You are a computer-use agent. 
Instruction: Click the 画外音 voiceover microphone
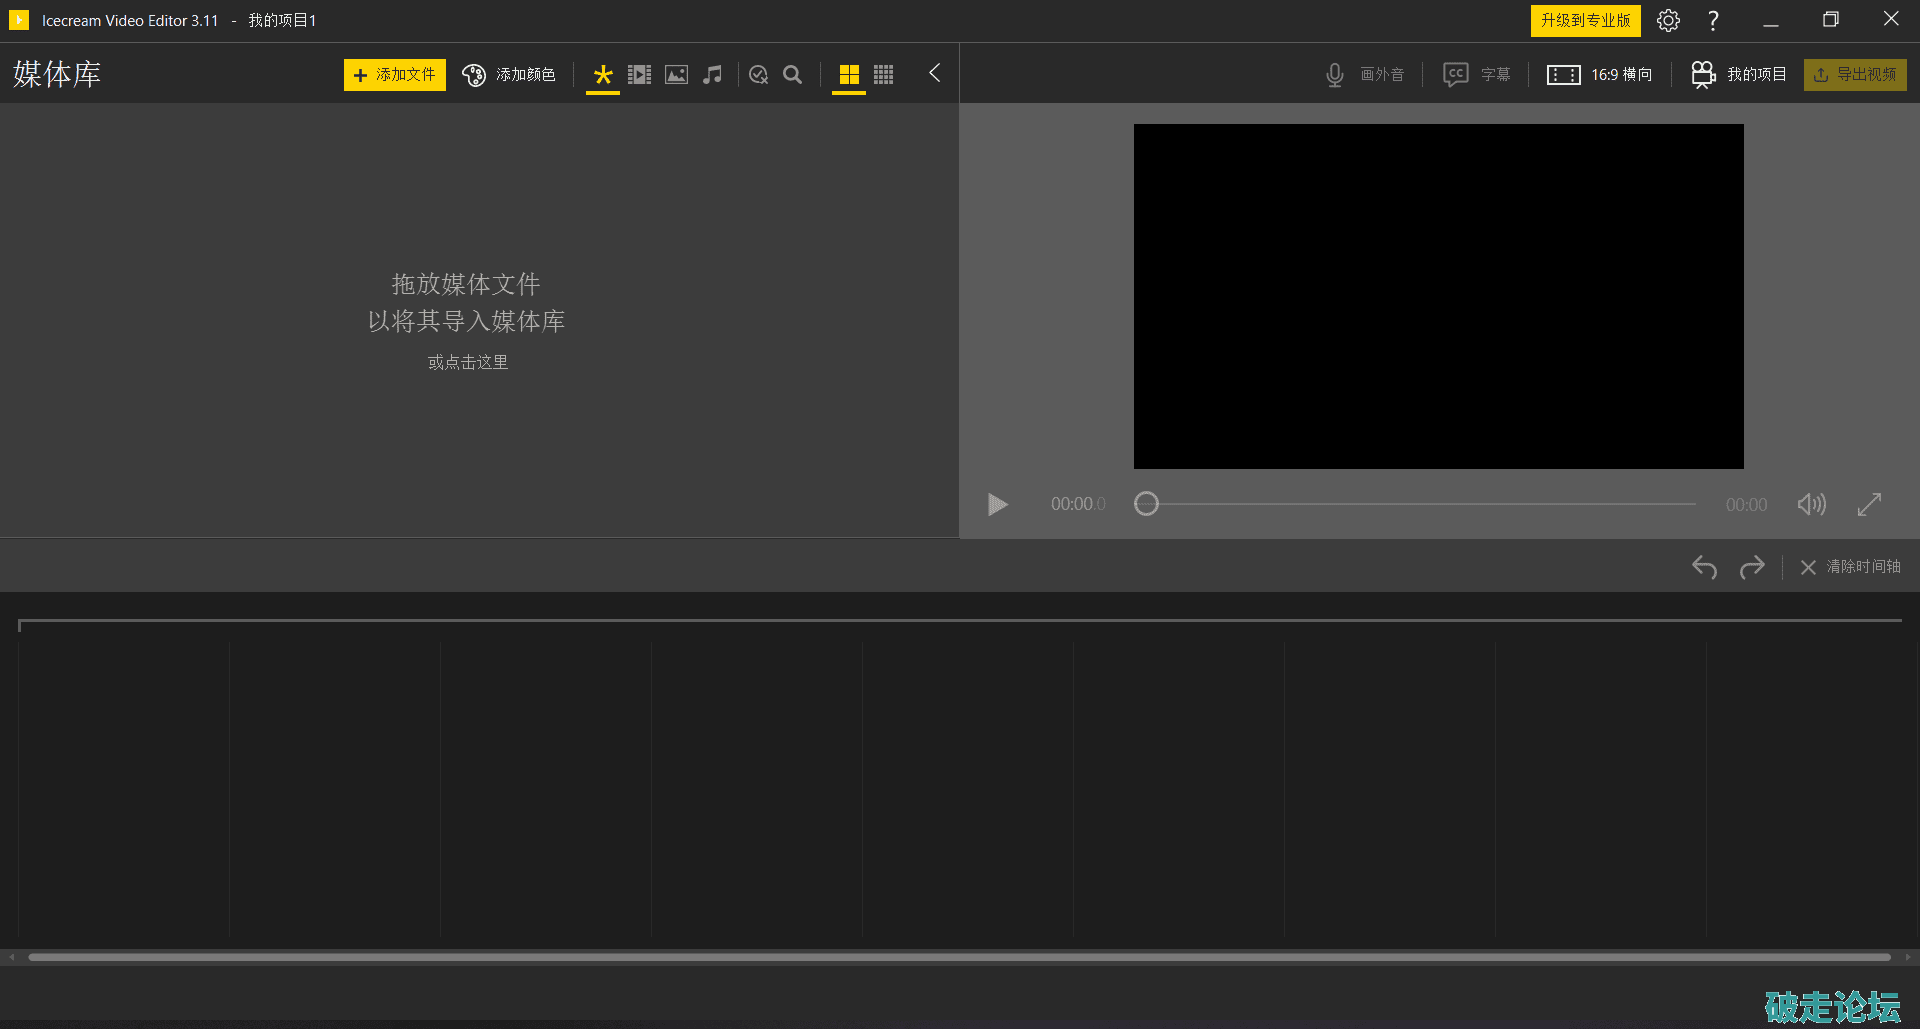pyautogui.click(x=1365, y=75)
